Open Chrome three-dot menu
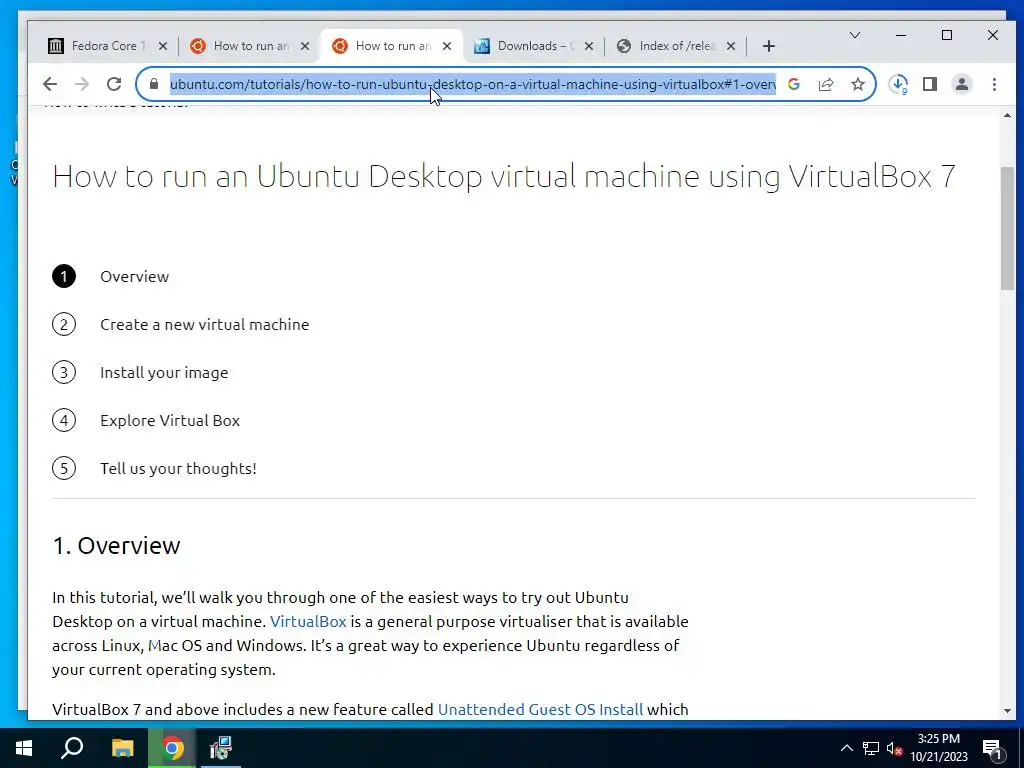This screenshot has width=1024, height=768. (x=994, y=84)
